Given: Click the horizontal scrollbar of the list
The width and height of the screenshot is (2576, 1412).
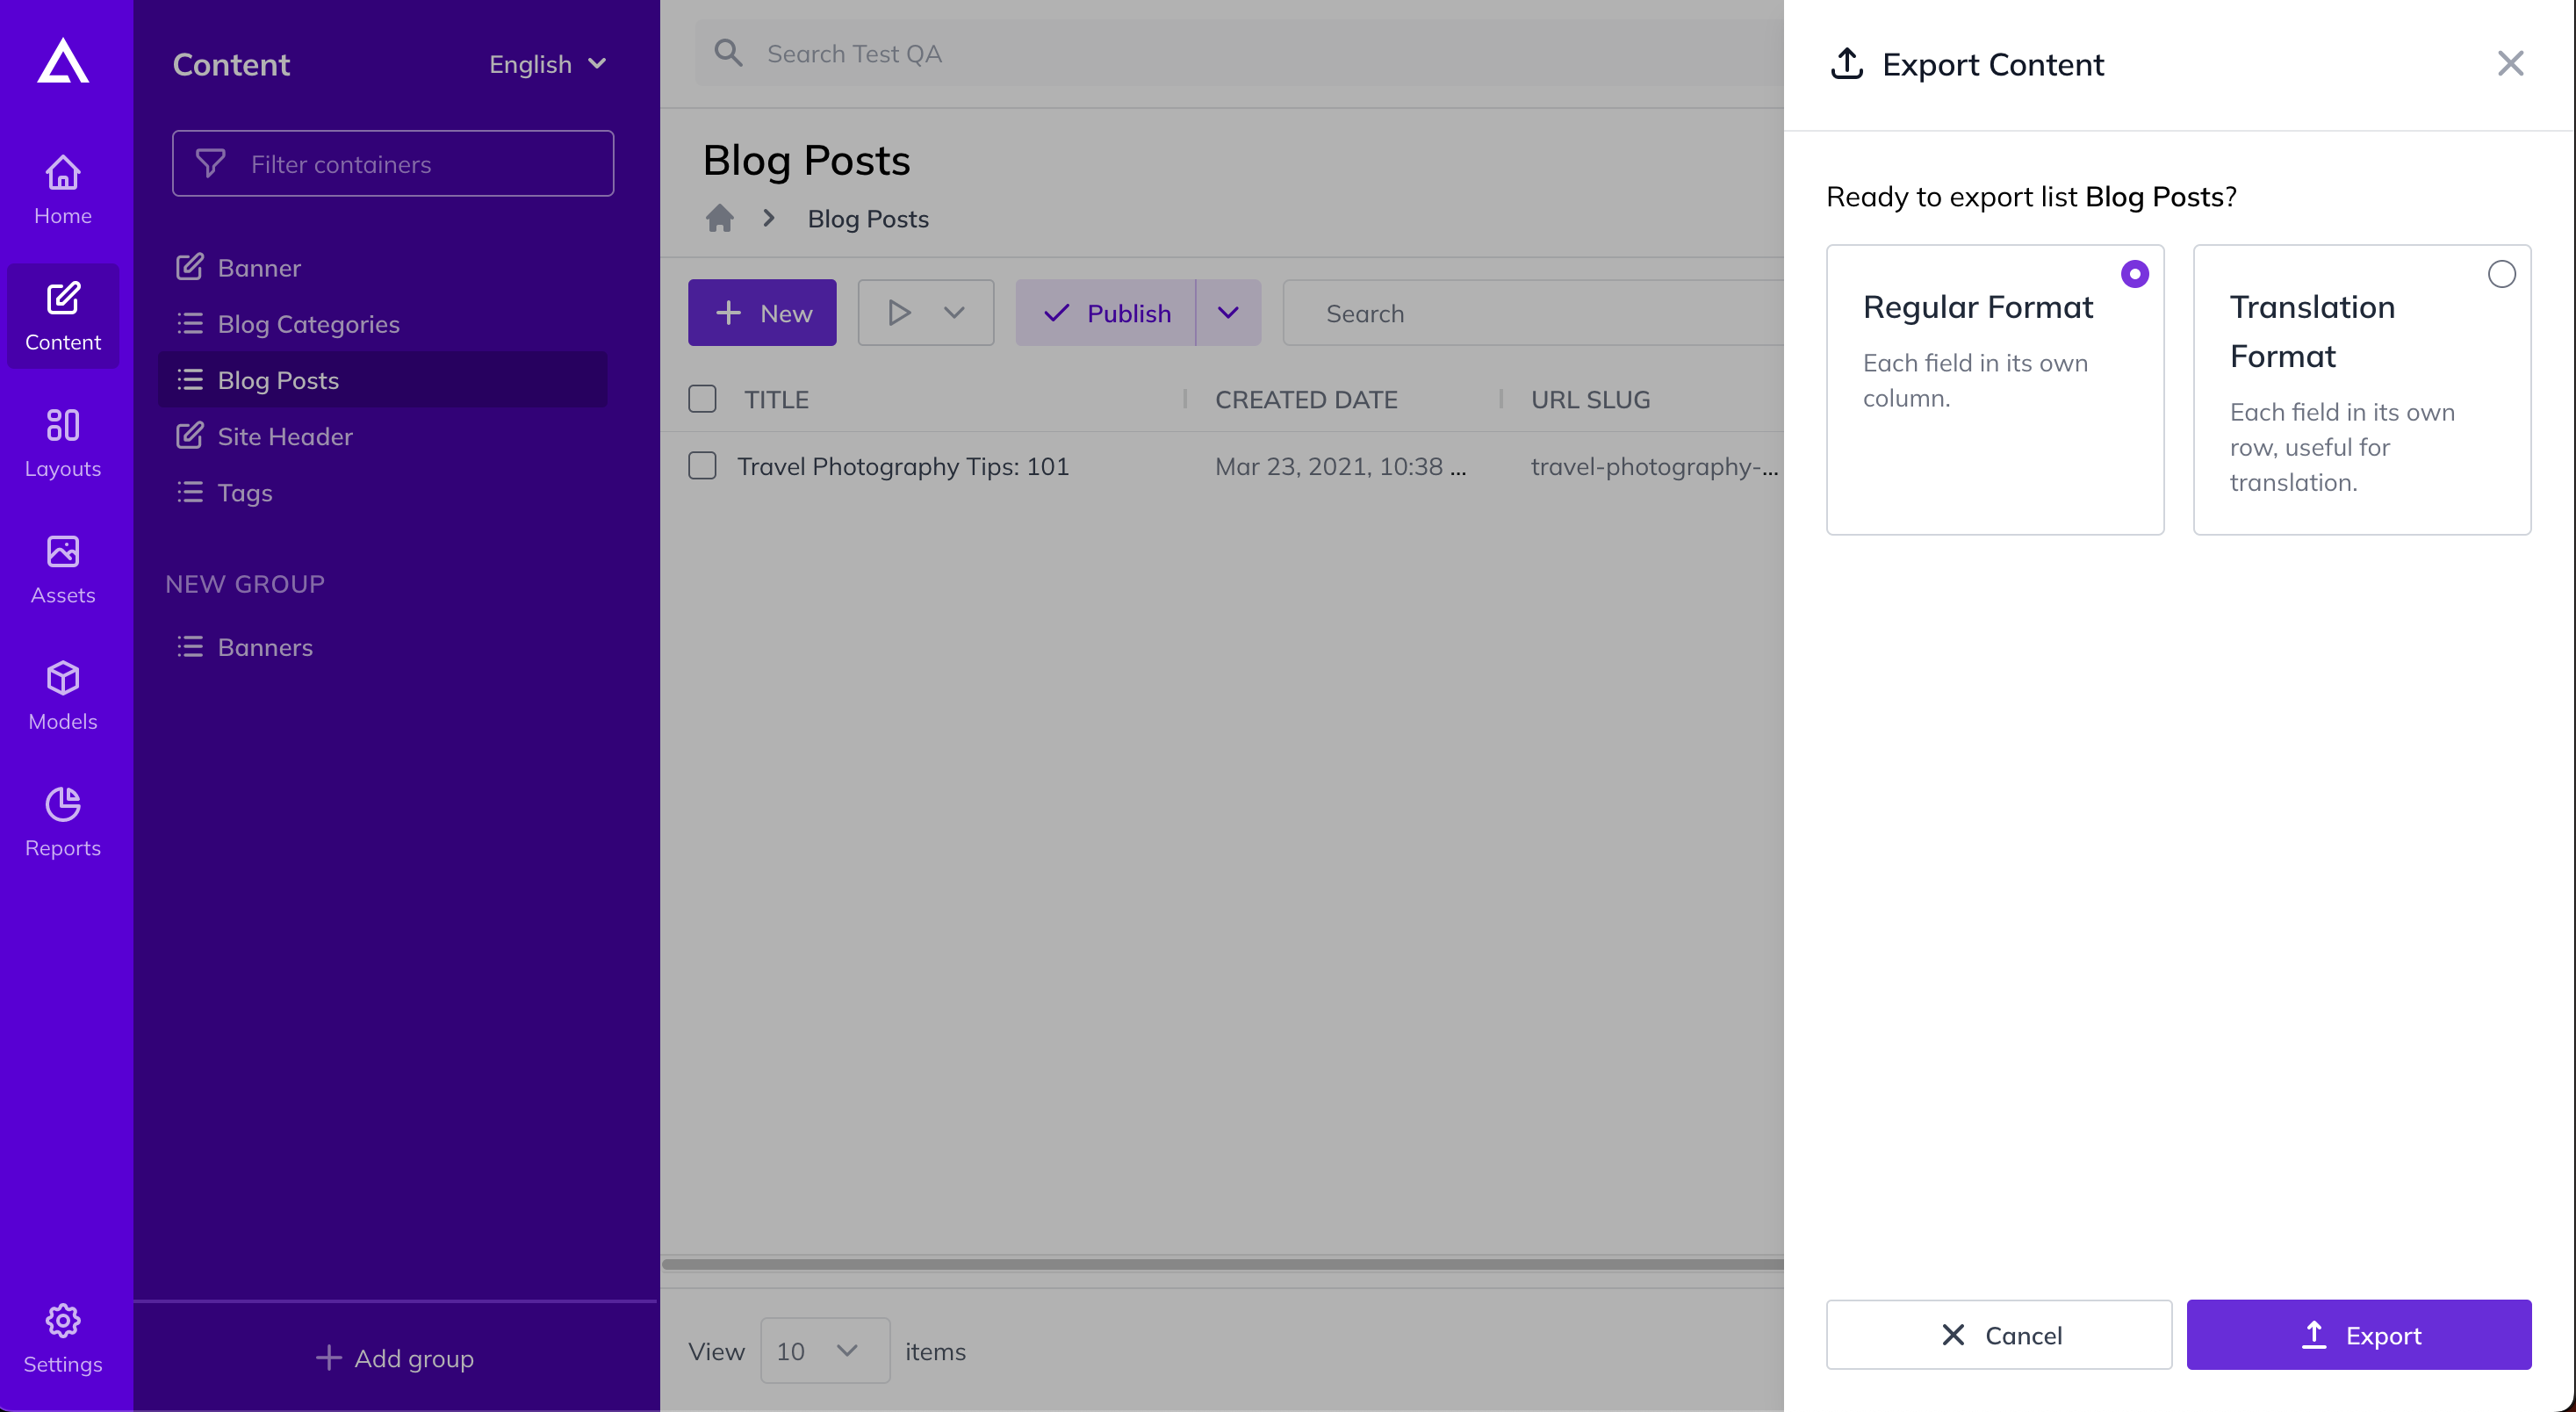Looking at the screenshot, I should (1222, 1264).
